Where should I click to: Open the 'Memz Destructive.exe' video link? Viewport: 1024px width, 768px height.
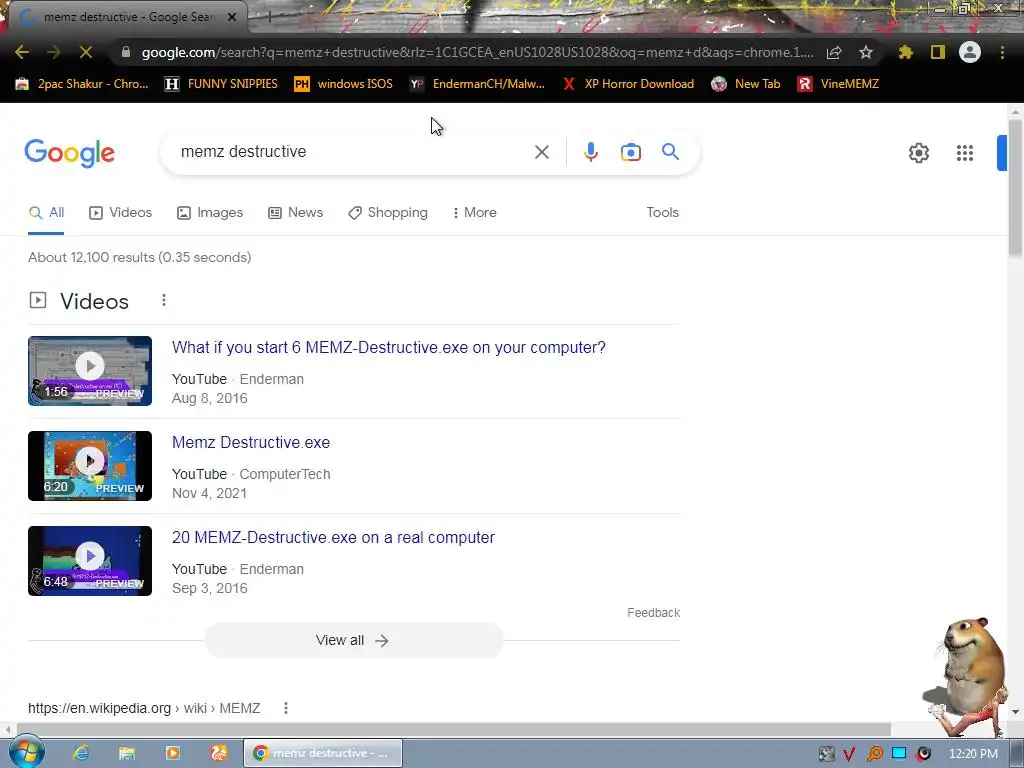click(251, 442)
